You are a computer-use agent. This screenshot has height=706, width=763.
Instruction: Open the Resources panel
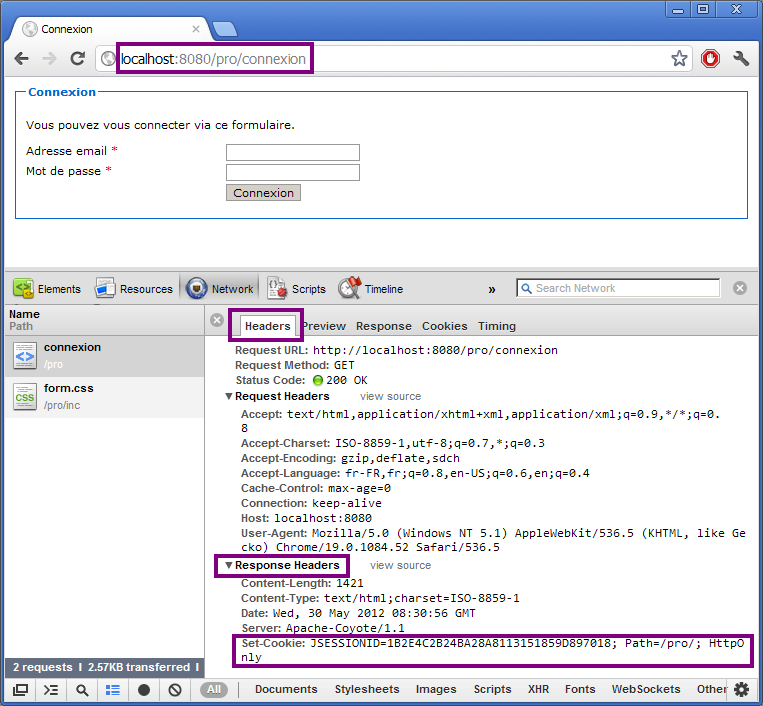click(x=134, y=289)
